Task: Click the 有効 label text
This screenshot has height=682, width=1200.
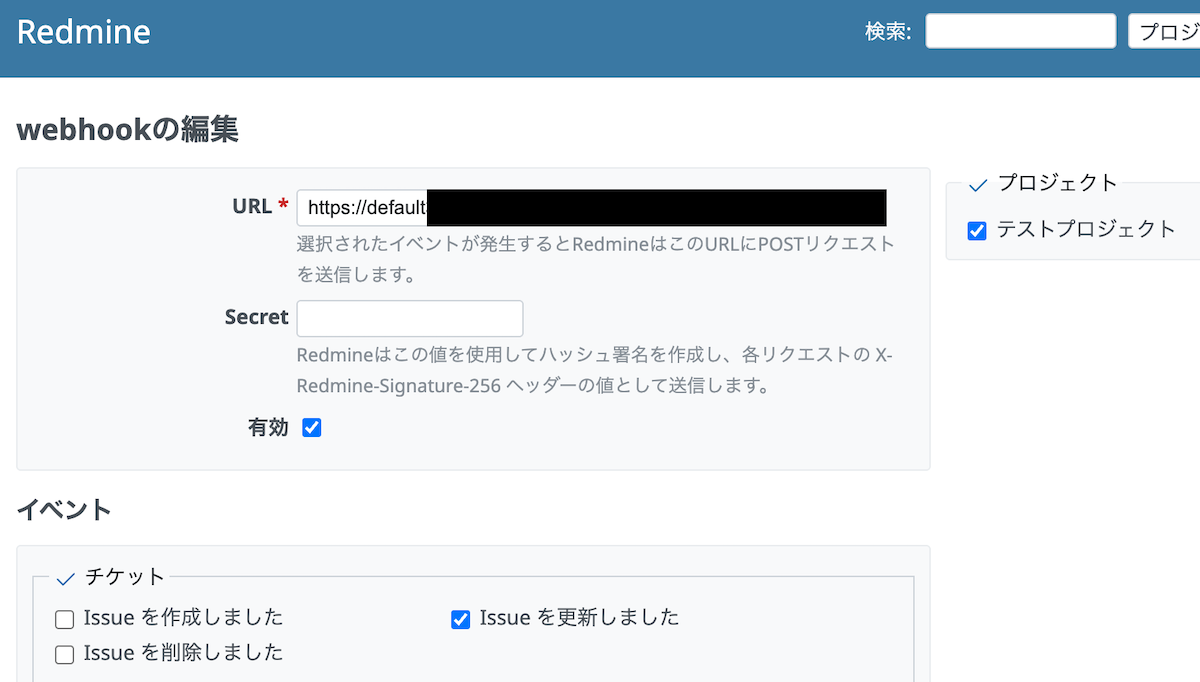Action: click(268, 428)
